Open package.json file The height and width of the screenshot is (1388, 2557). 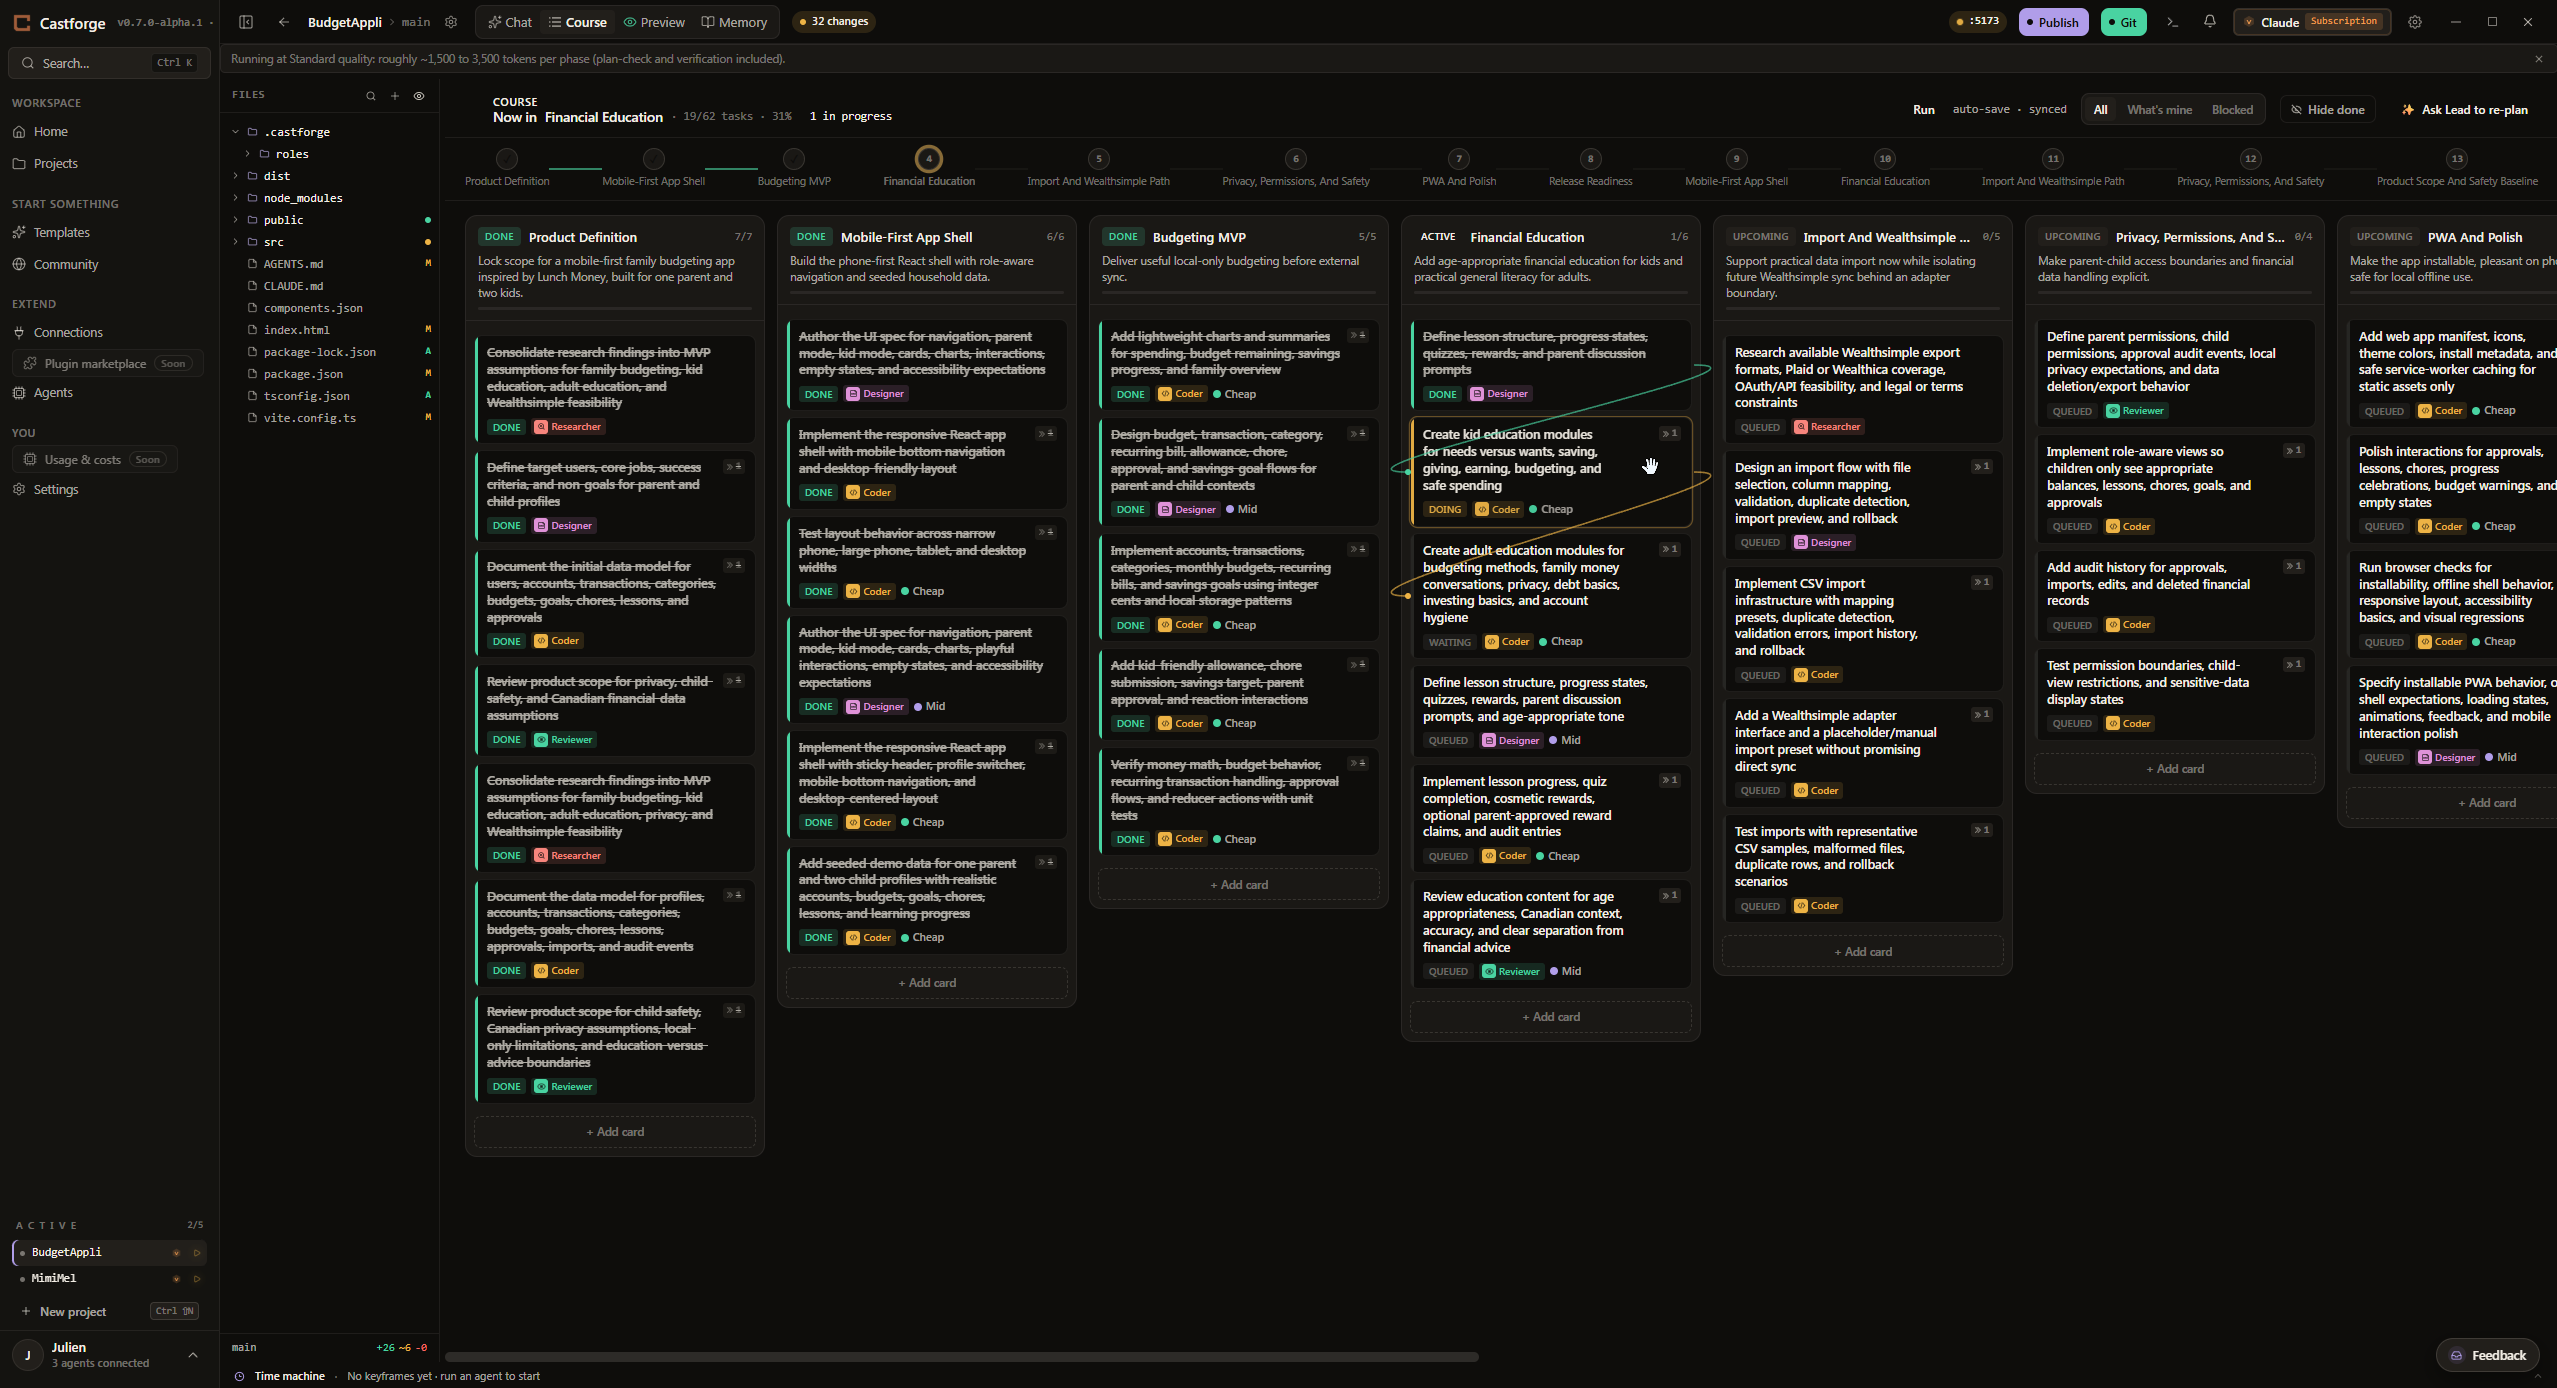pos(303,374)
